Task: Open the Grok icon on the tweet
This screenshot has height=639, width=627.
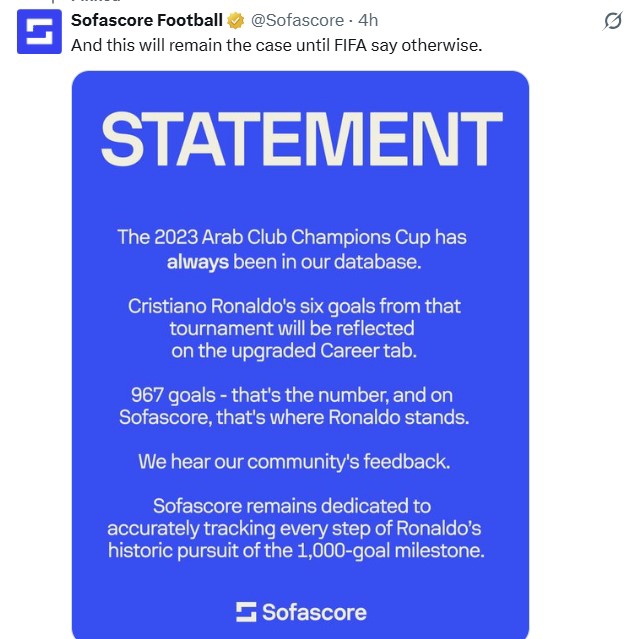Action: [x=612, y=20]
